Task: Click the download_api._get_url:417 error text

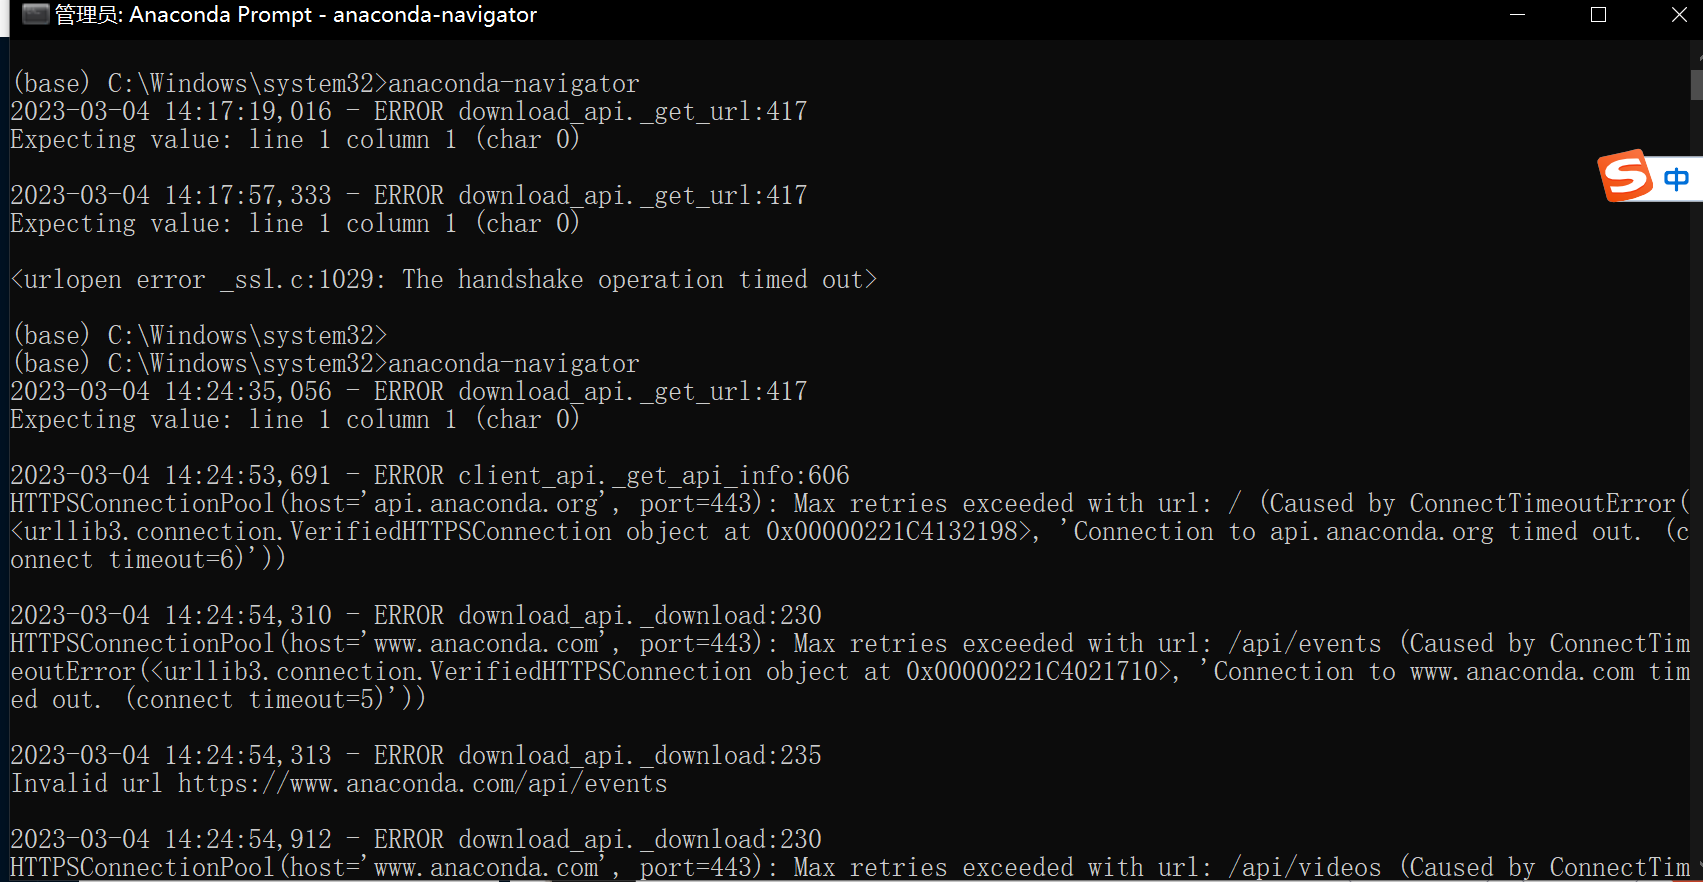Action: 632,111
